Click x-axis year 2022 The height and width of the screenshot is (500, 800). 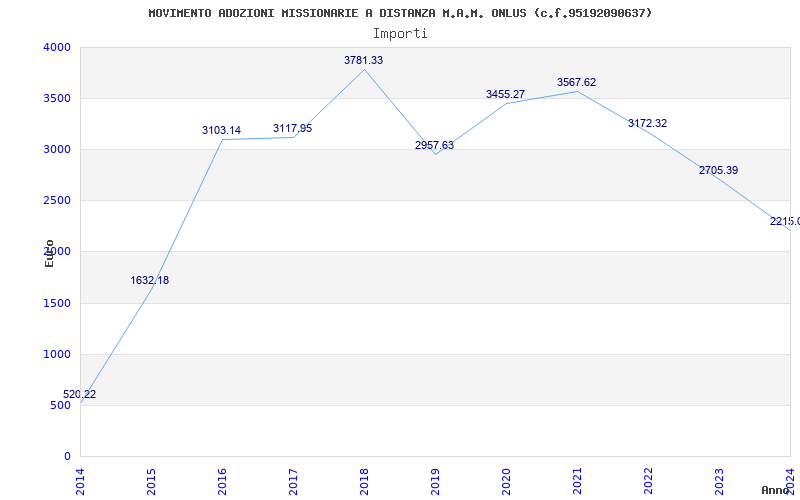[648, 482]
